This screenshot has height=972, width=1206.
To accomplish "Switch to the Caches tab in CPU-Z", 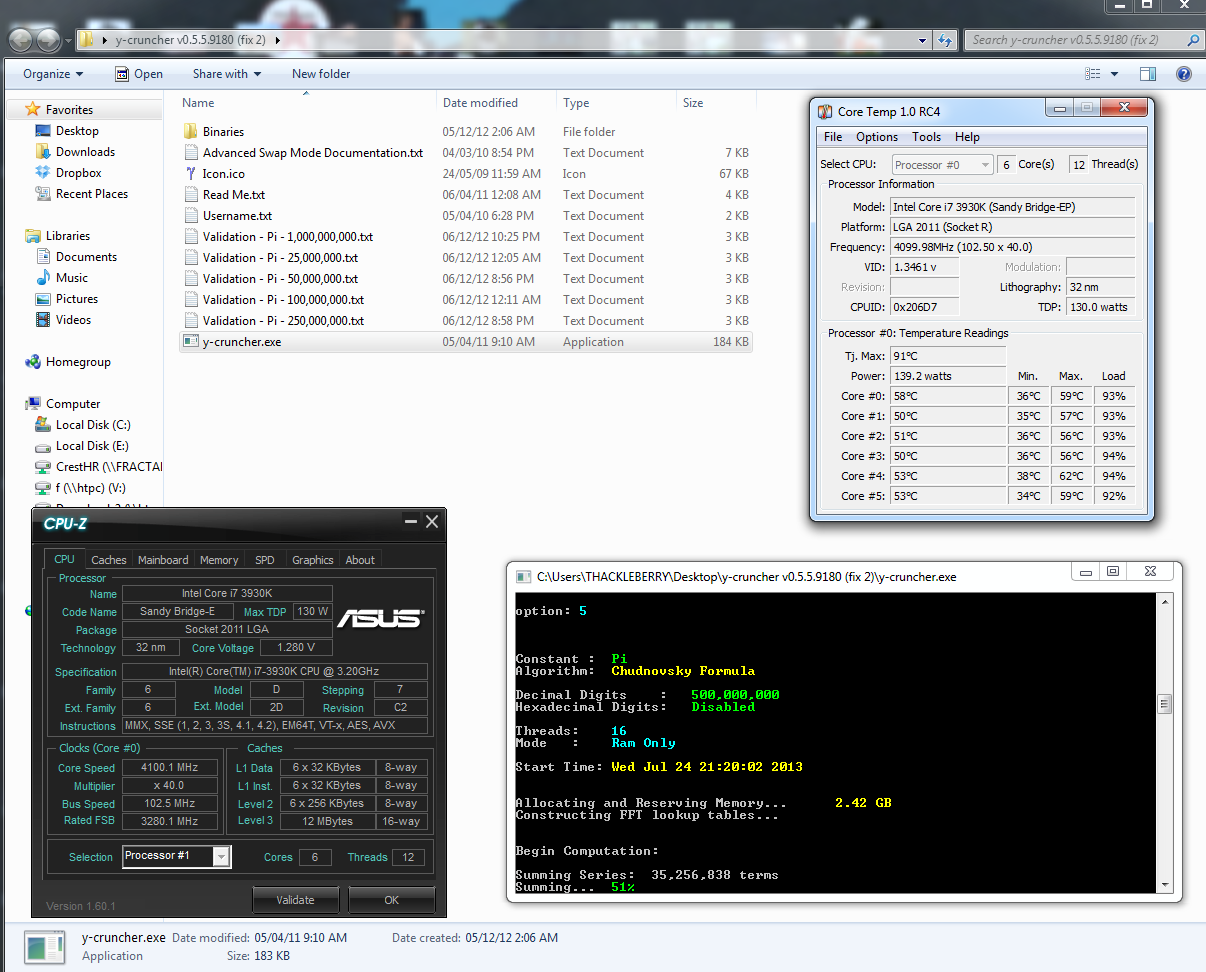I will [109, 560].
